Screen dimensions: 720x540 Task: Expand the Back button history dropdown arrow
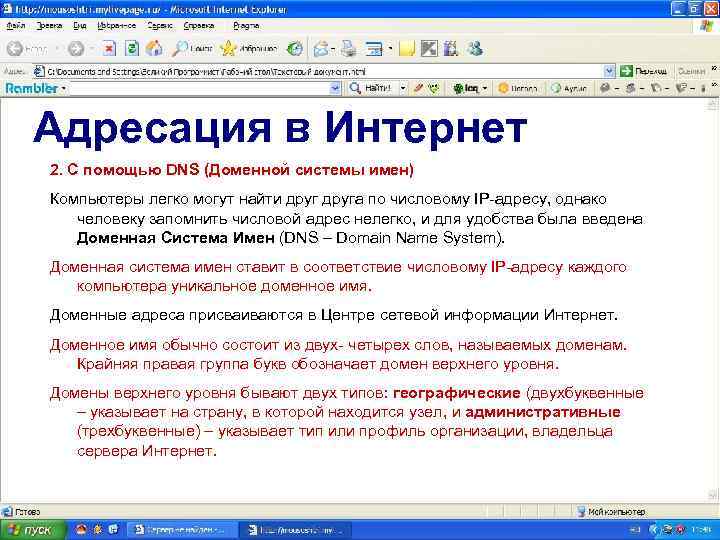pos(57,48)
